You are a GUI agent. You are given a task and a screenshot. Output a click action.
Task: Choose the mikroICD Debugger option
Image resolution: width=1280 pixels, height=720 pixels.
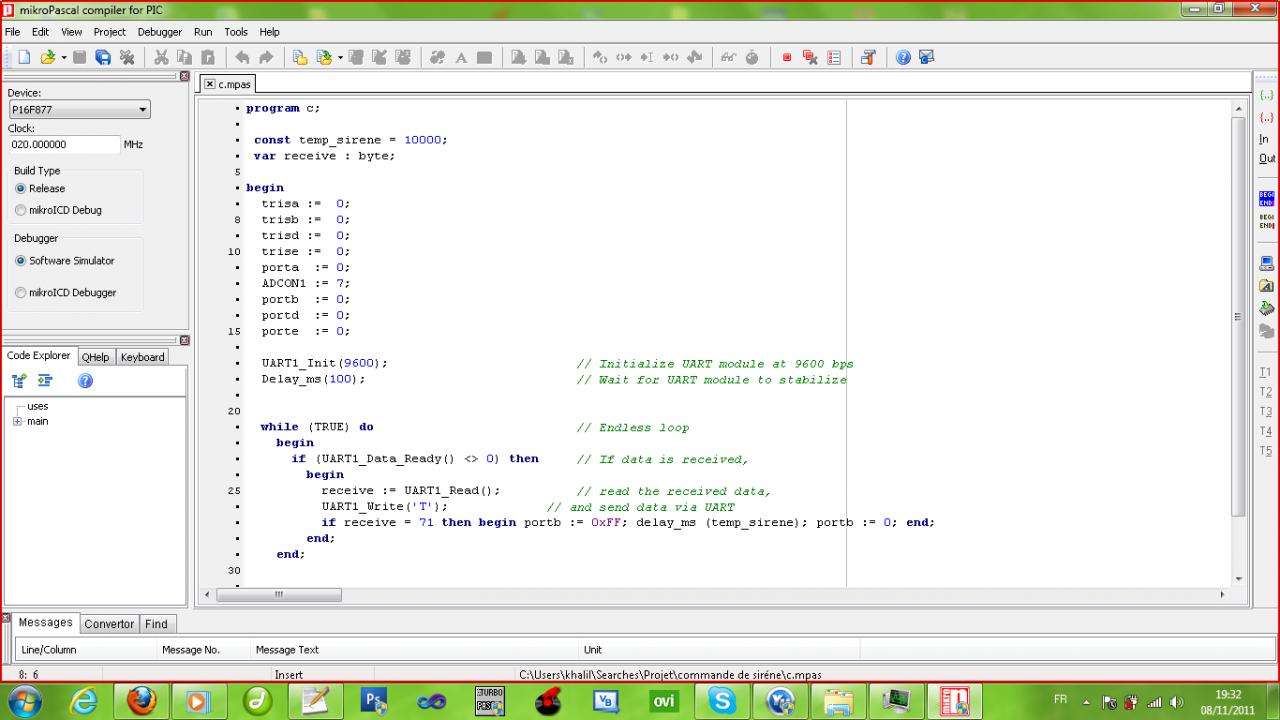(21, 293)
